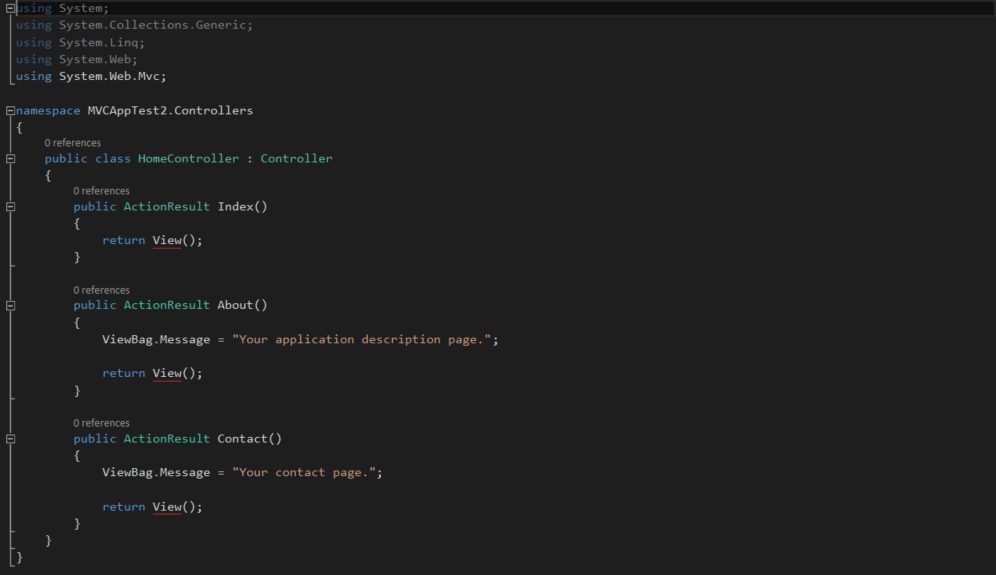Collapse the Contact() method outline
996x575 pixels.
(x=10, y=439)
